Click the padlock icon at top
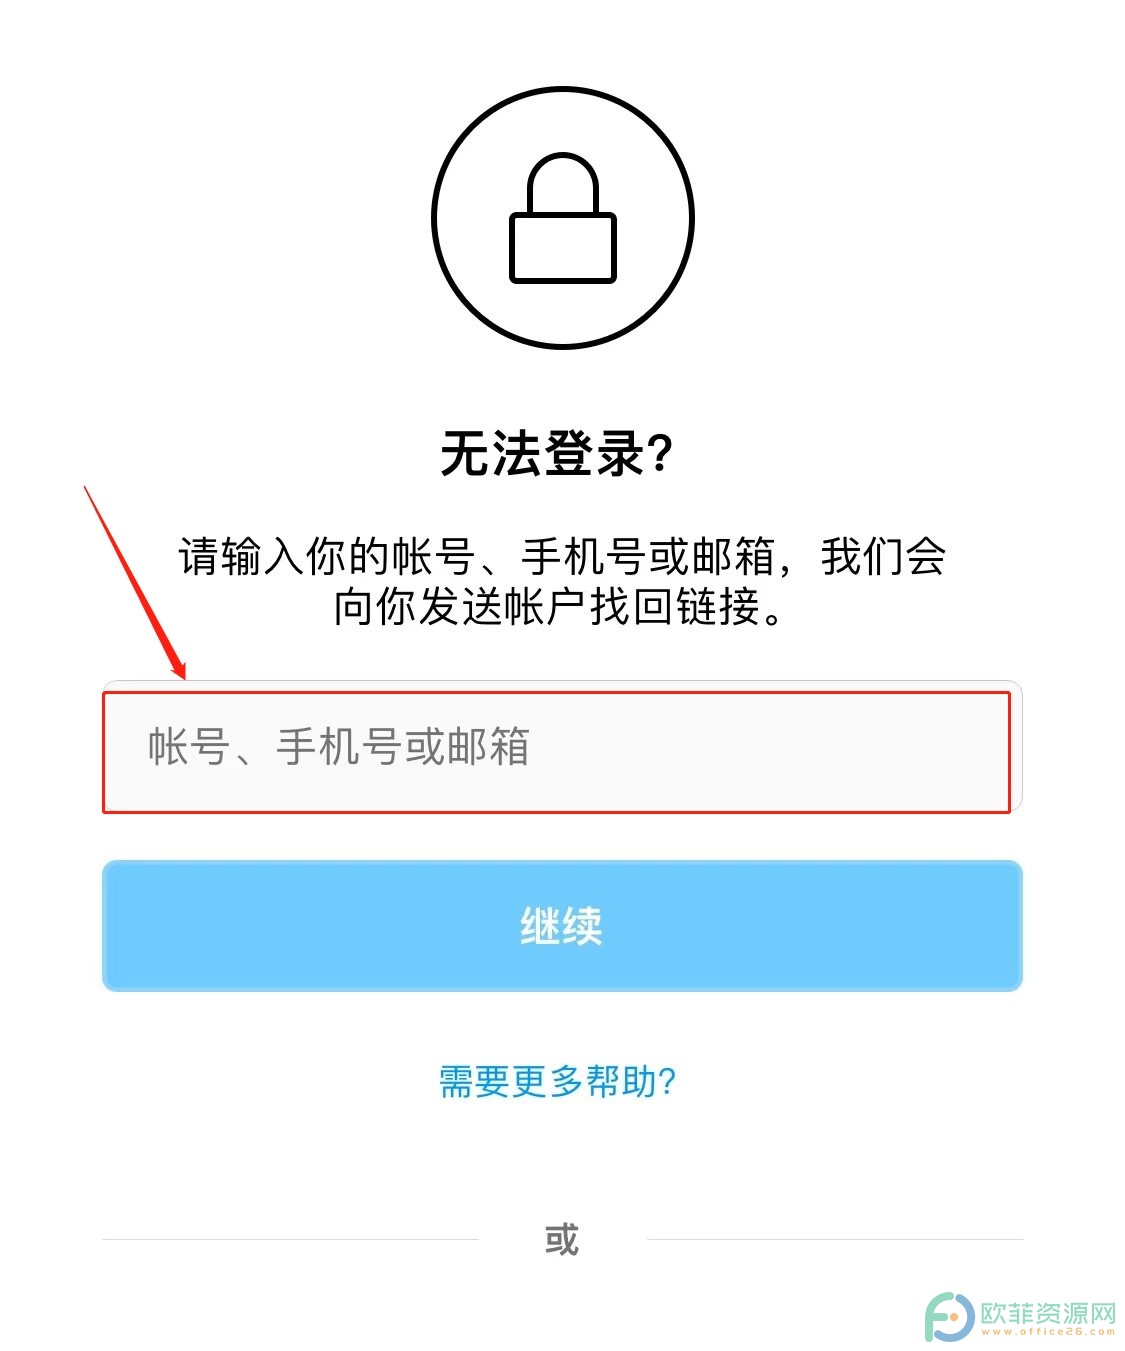The height and width of the screenshot is (1351, 1125). tap(563, 219)
